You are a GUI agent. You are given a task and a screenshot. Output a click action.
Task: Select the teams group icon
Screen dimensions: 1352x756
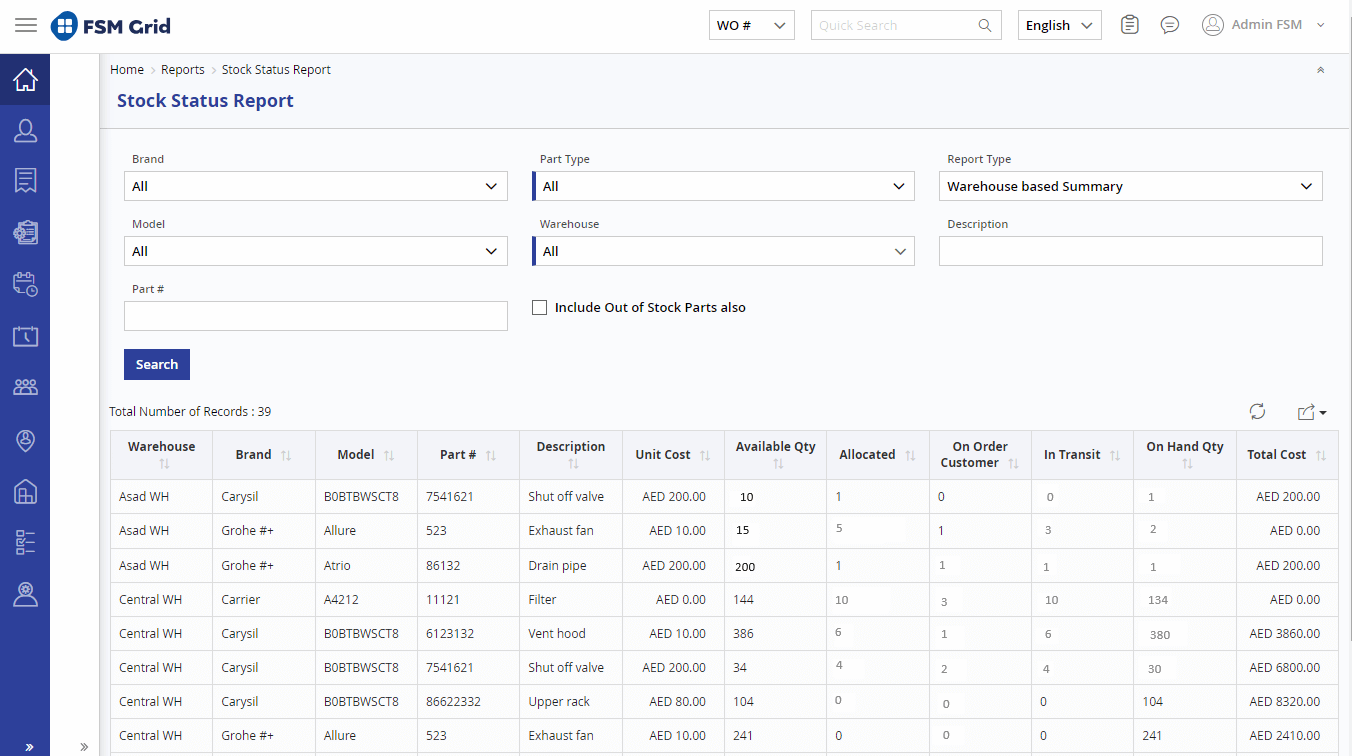click(25, 386)
